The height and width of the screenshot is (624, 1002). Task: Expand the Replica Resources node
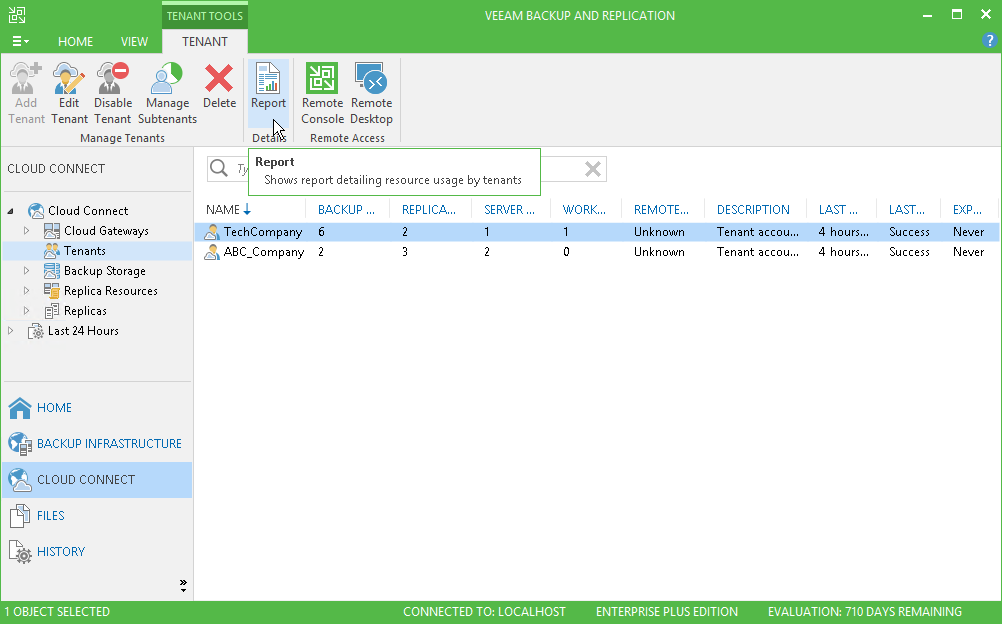[26, 291]
